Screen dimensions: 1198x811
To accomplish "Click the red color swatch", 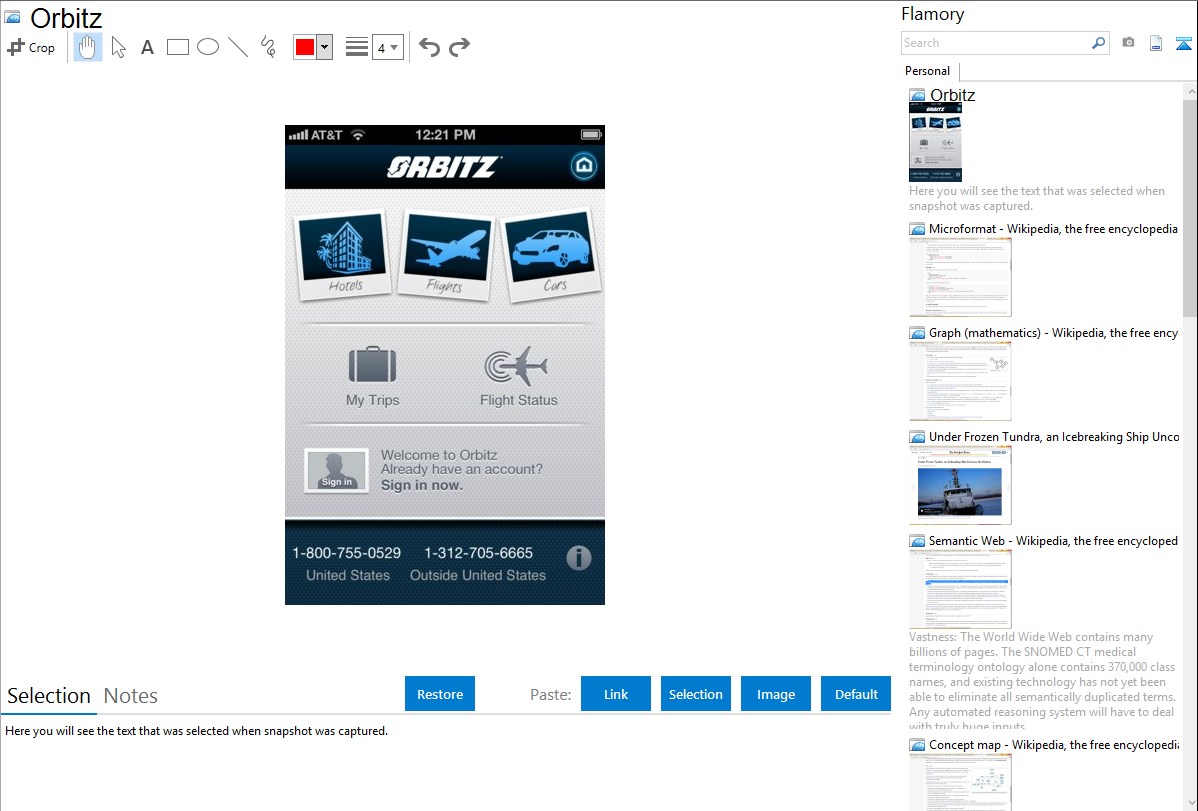I will (x=305, y=47).
